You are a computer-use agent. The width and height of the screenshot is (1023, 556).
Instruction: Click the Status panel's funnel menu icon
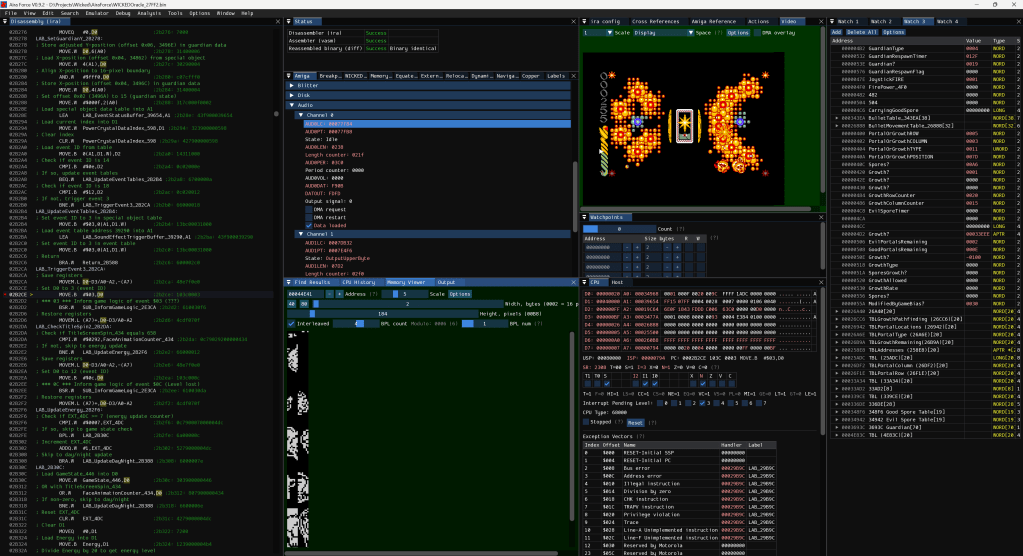290,21
